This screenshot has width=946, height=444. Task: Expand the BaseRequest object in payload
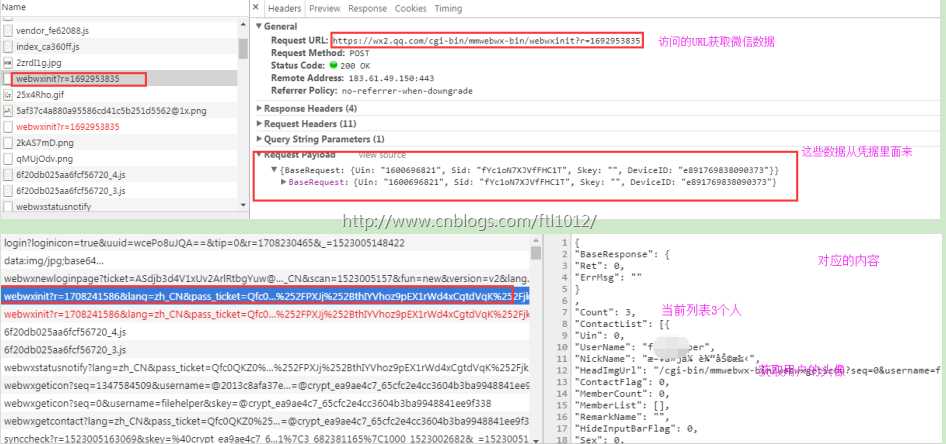click(284, 182)
